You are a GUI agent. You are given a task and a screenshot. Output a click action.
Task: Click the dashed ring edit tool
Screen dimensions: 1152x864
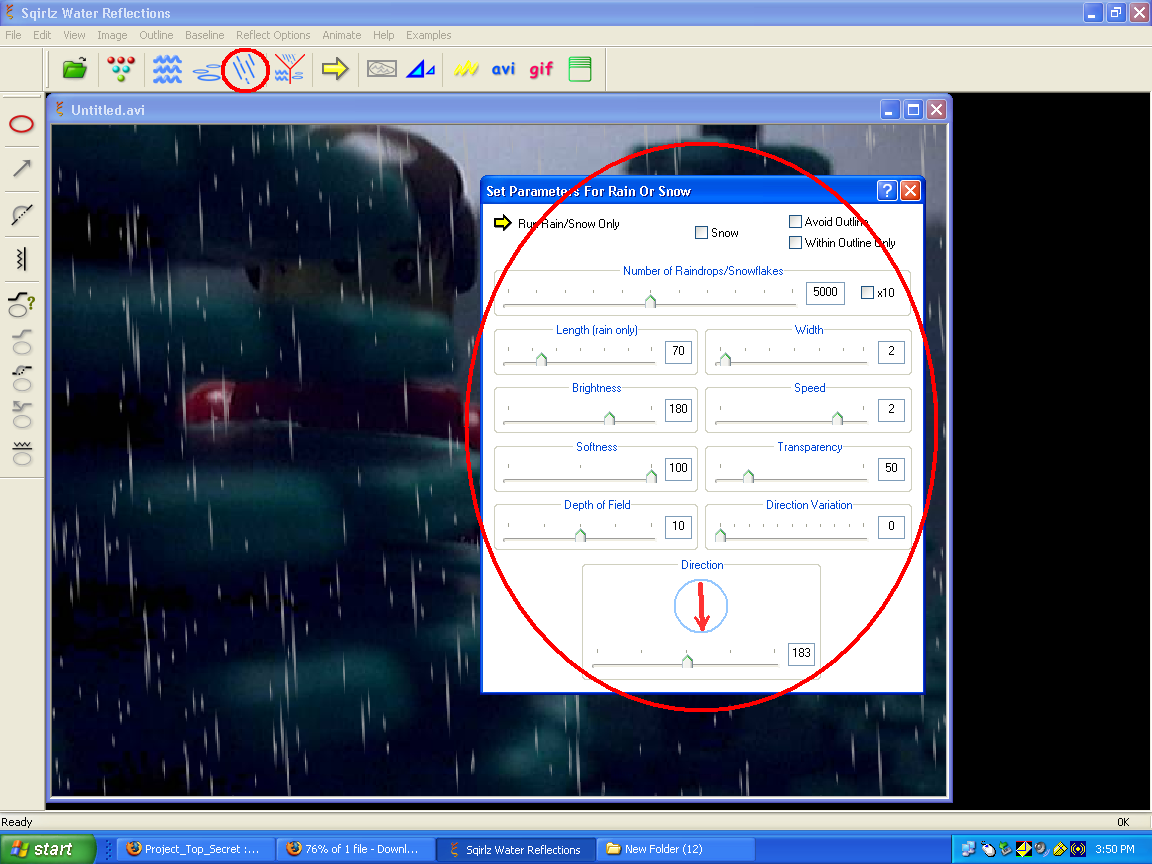pos(22,378)
